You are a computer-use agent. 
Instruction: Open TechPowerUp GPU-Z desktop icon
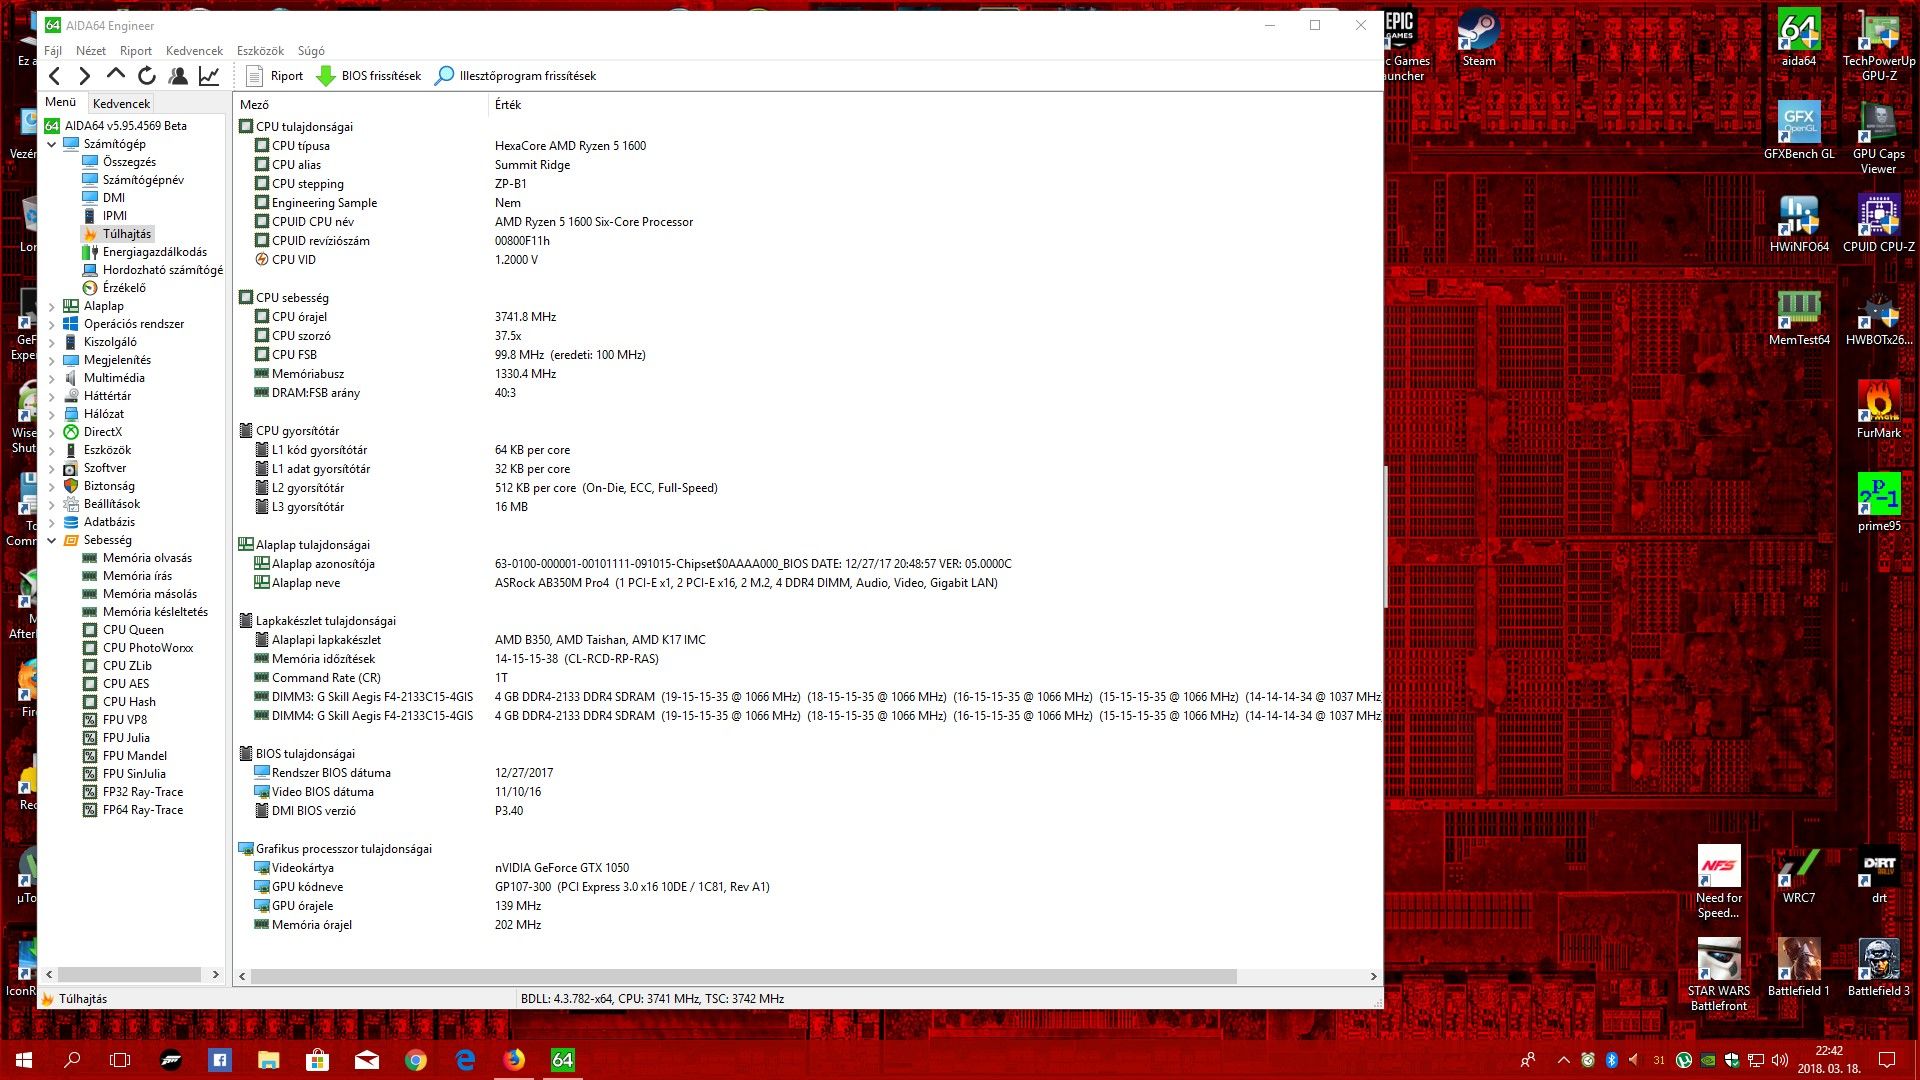click(x=1879, y=45)
